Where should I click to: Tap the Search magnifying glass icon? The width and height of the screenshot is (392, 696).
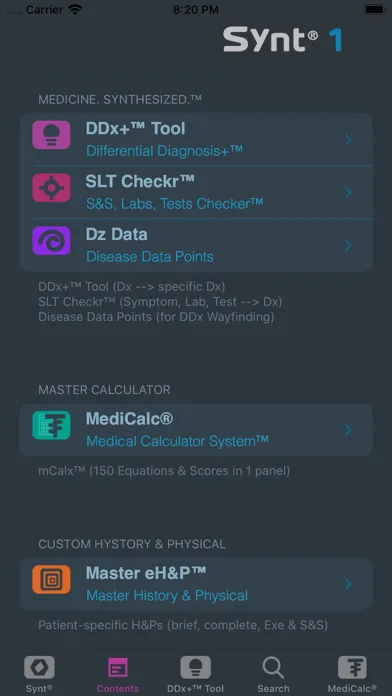273,668
